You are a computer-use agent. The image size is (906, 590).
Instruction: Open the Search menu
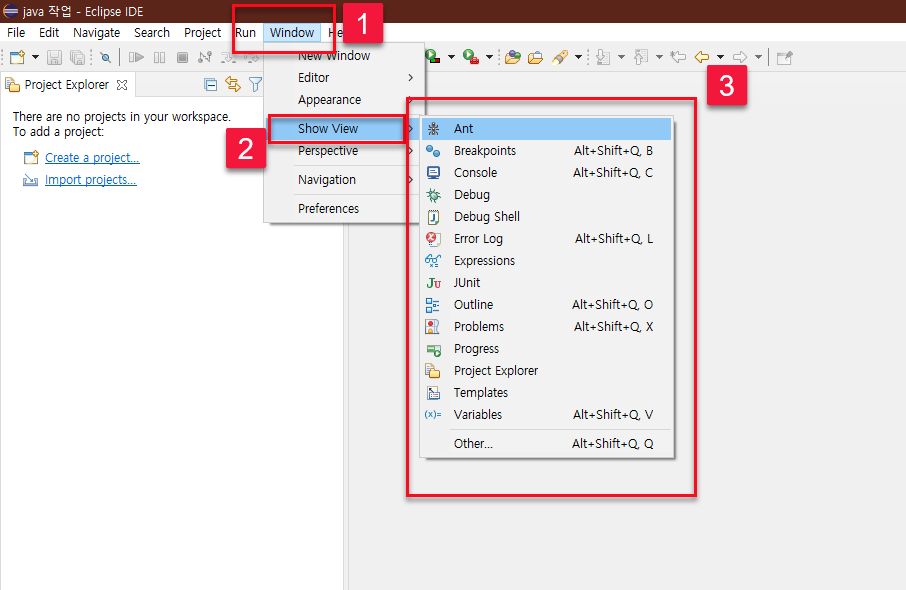(152, 33)
